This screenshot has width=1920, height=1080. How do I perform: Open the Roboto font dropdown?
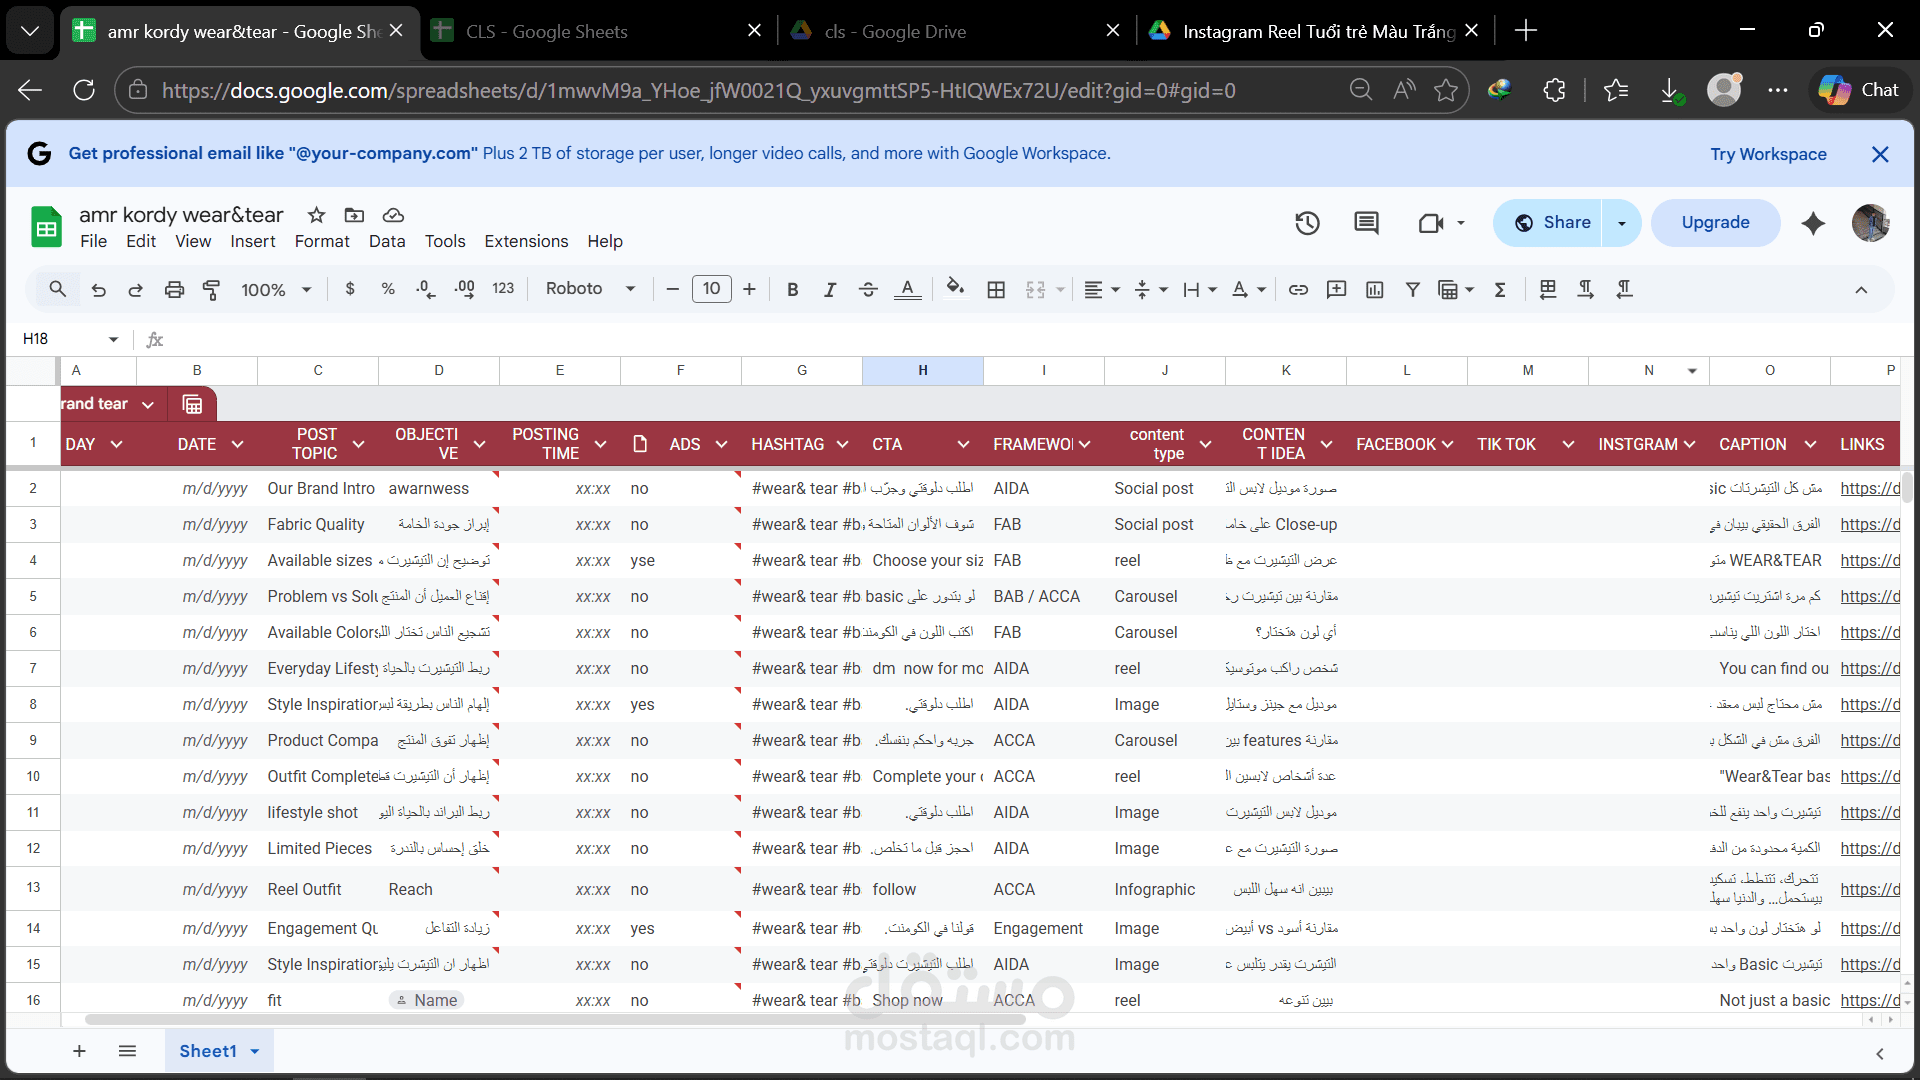pyautogui.click(x=590, y=289)
